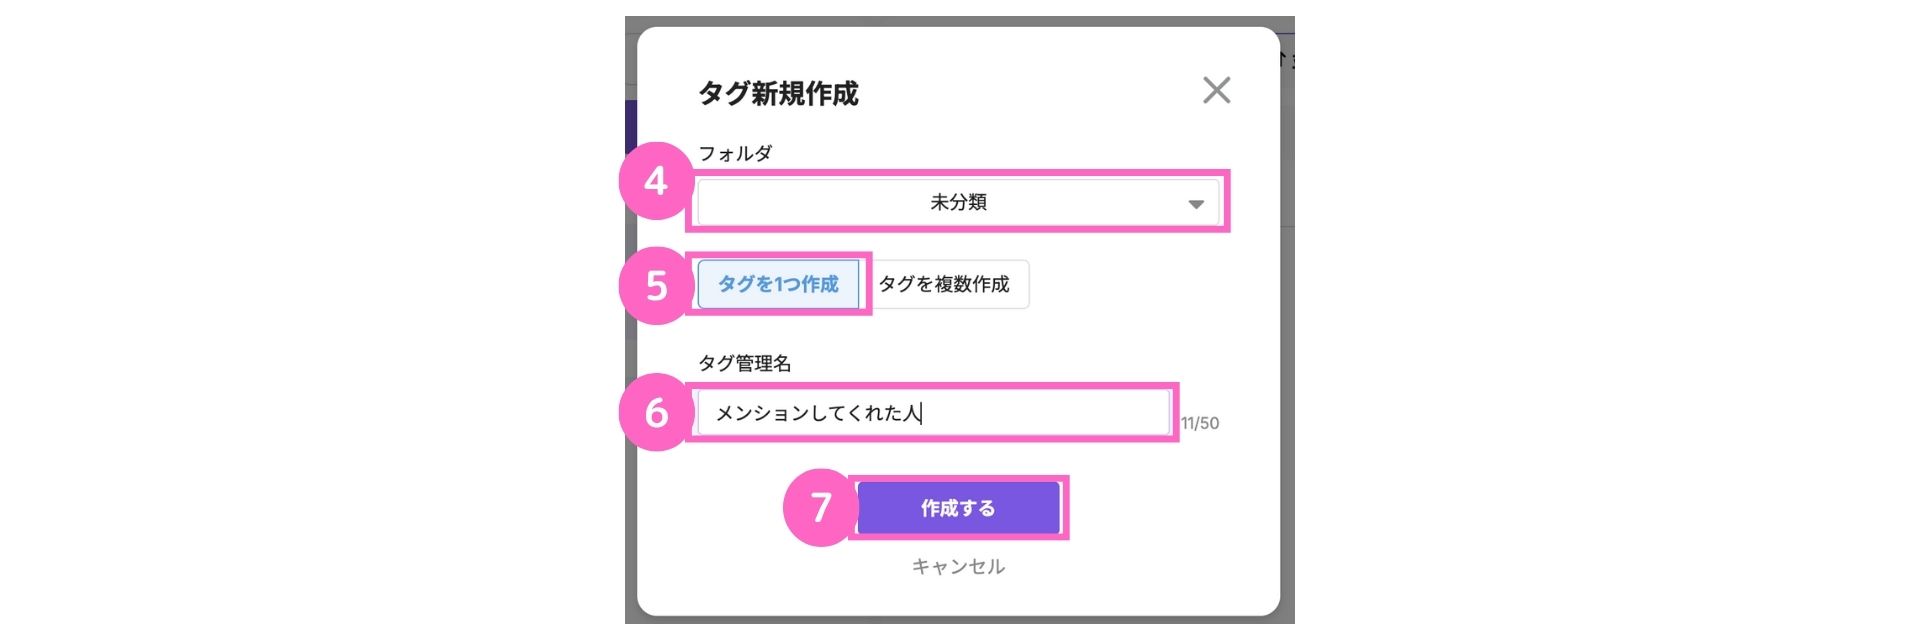Click the キャンセル link
Screen dimensions: 1920x640
pos(958,566)
